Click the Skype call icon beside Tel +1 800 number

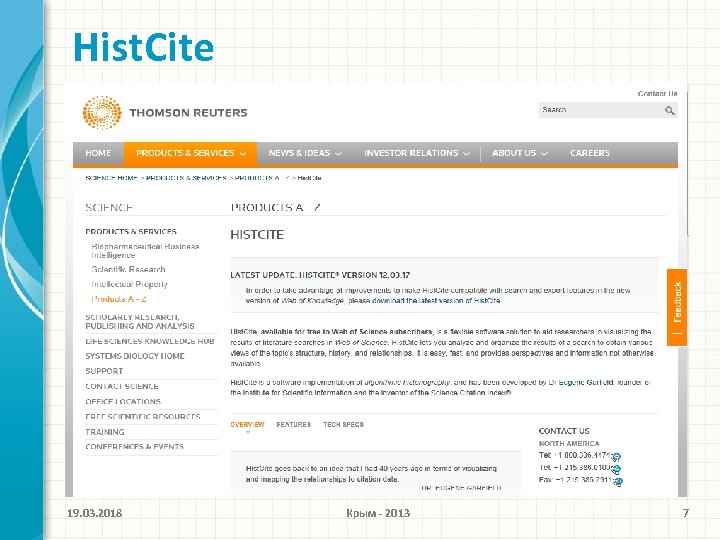click(616, 457)
